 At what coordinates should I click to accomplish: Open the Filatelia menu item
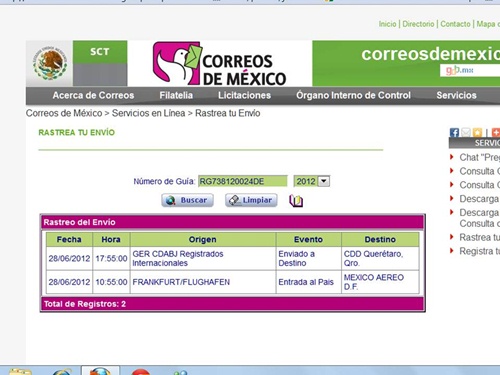pos(176,95)
